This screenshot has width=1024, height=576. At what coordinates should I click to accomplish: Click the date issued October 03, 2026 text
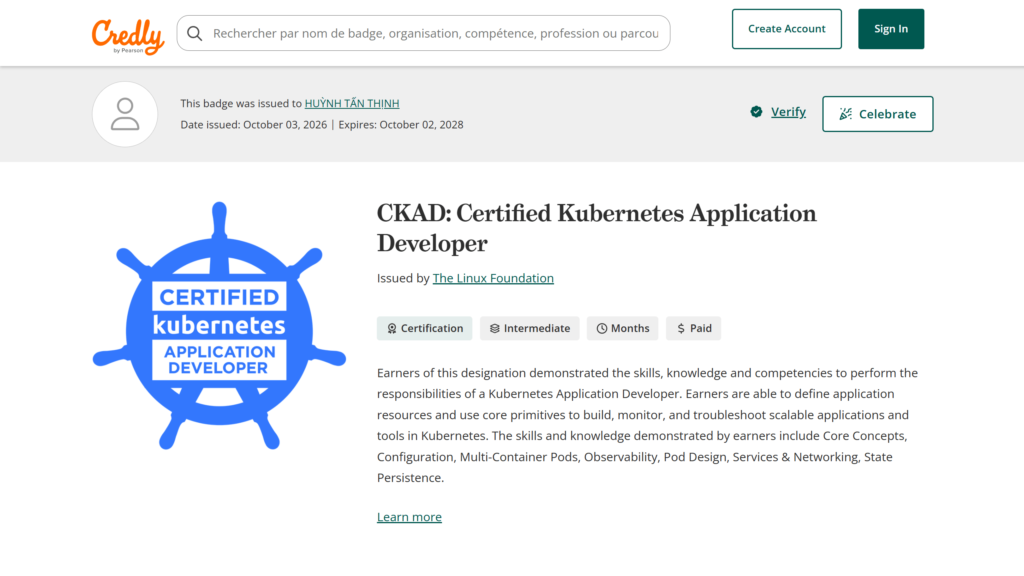point(253,125)
